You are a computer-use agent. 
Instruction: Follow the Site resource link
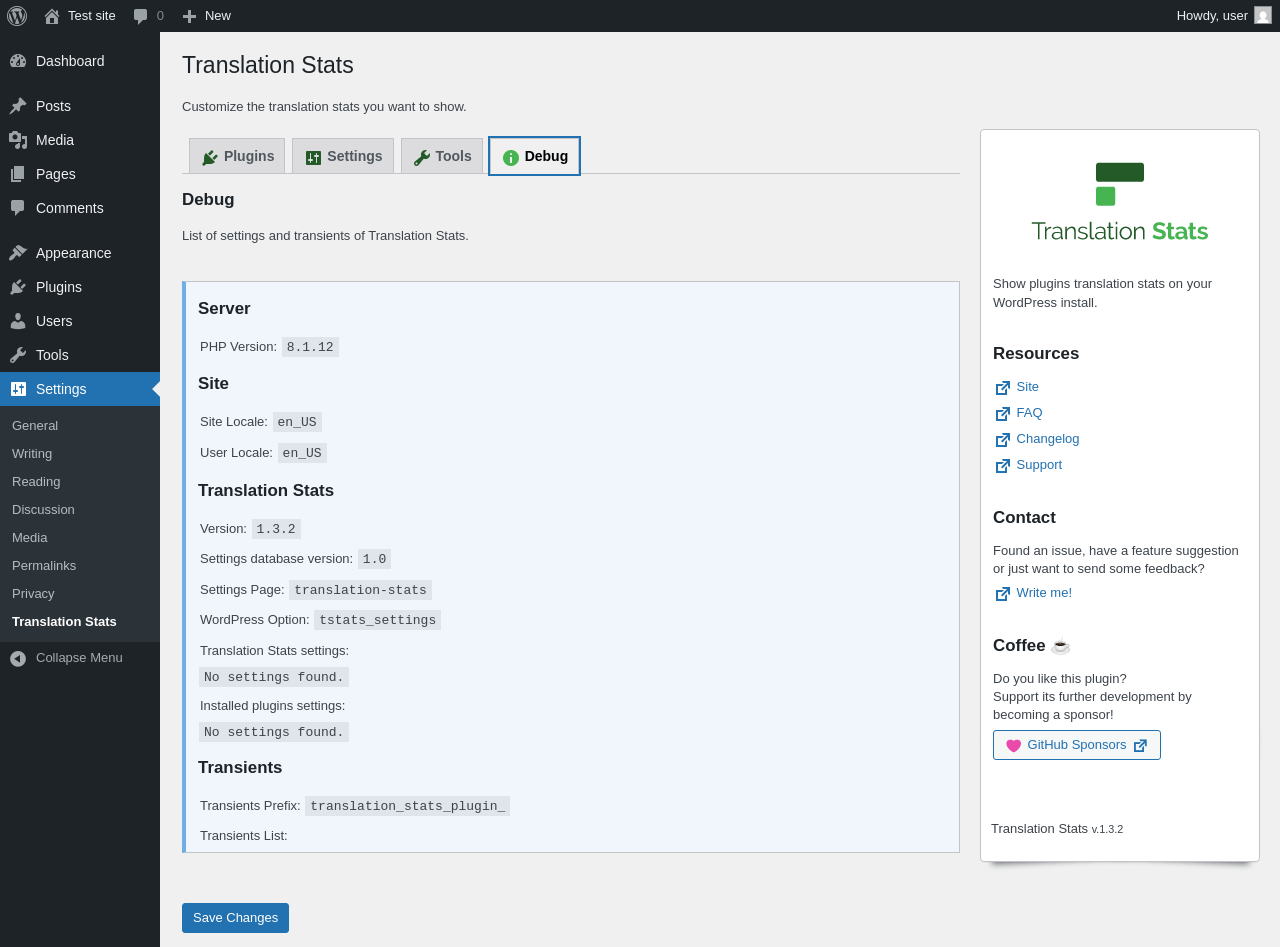[x=1028, y=387]
